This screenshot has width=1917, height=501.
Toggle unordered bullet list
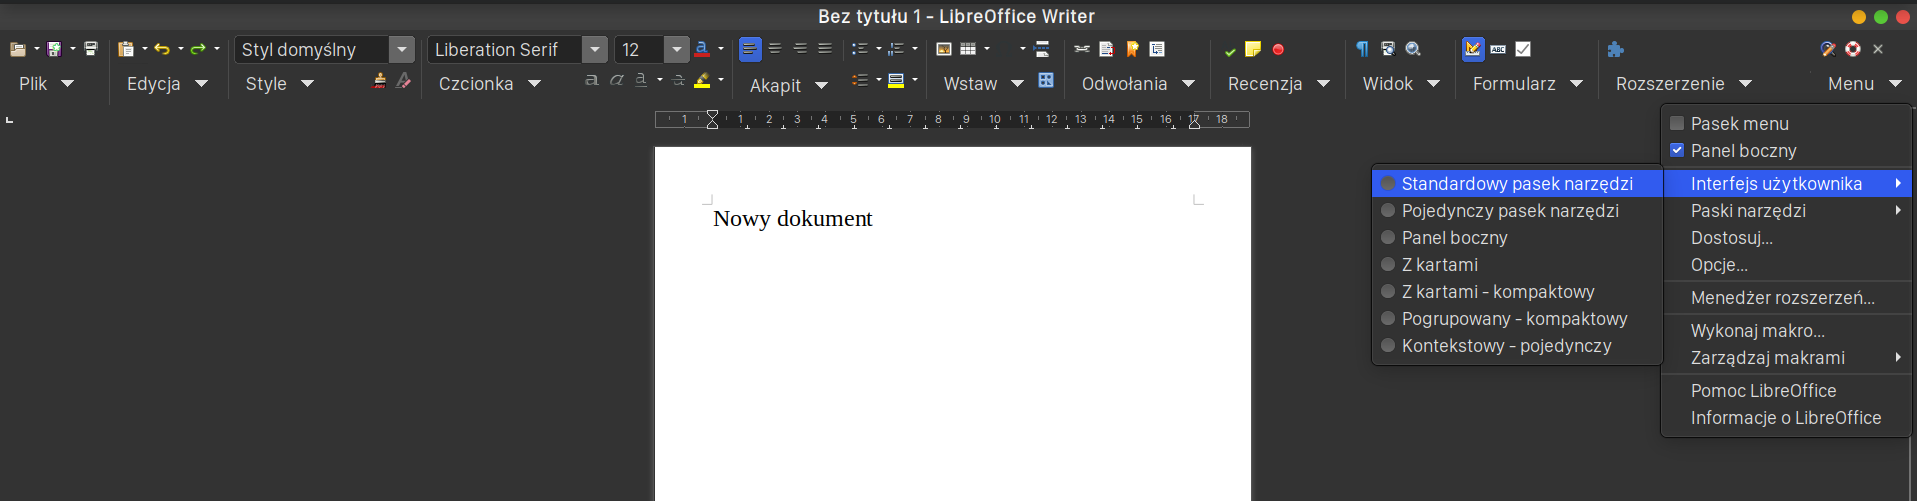(x=859, y=49)
